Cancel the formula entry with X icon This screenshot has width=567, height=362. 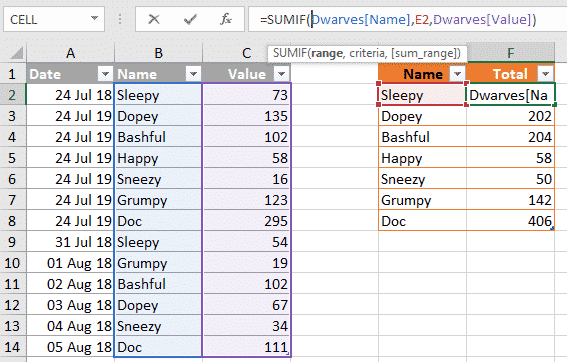click(154, 19)
